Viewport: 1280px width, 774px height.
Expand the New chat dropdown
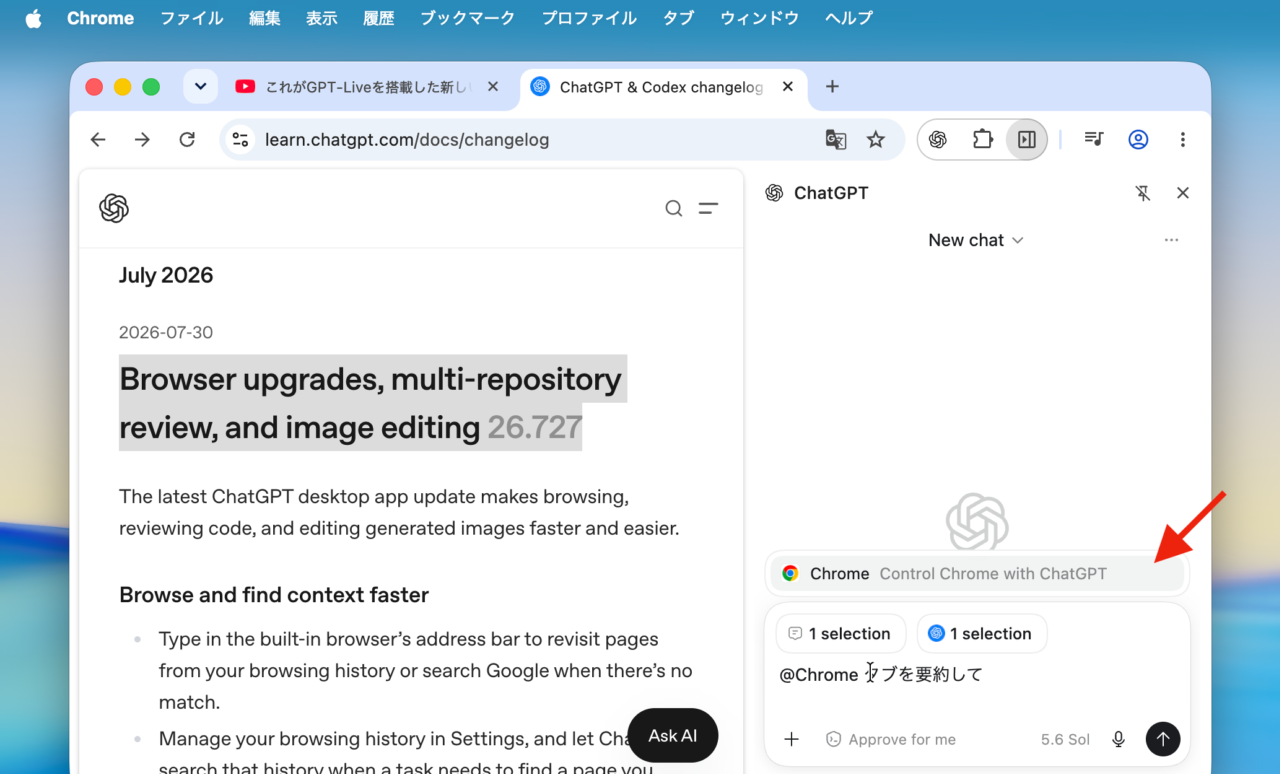pos(976,240)
